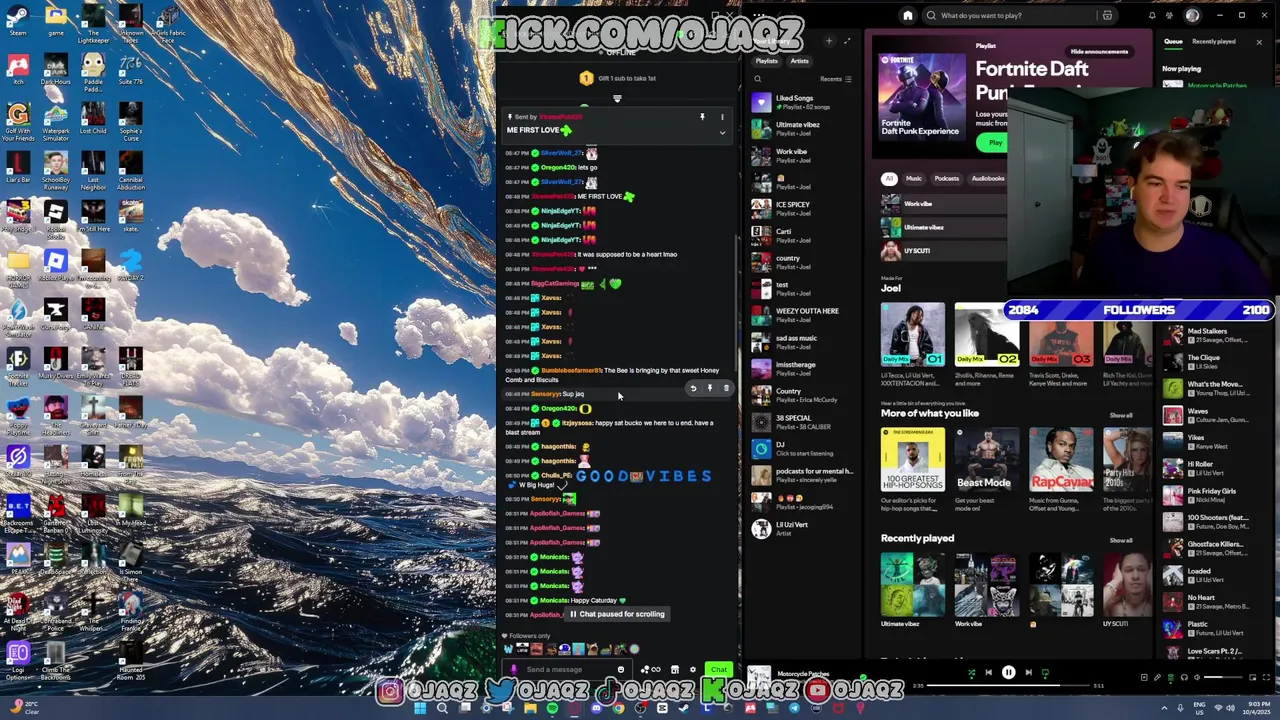Select the All filter chip
This screenshot has height=720, width=1280.
click(888, 179)
